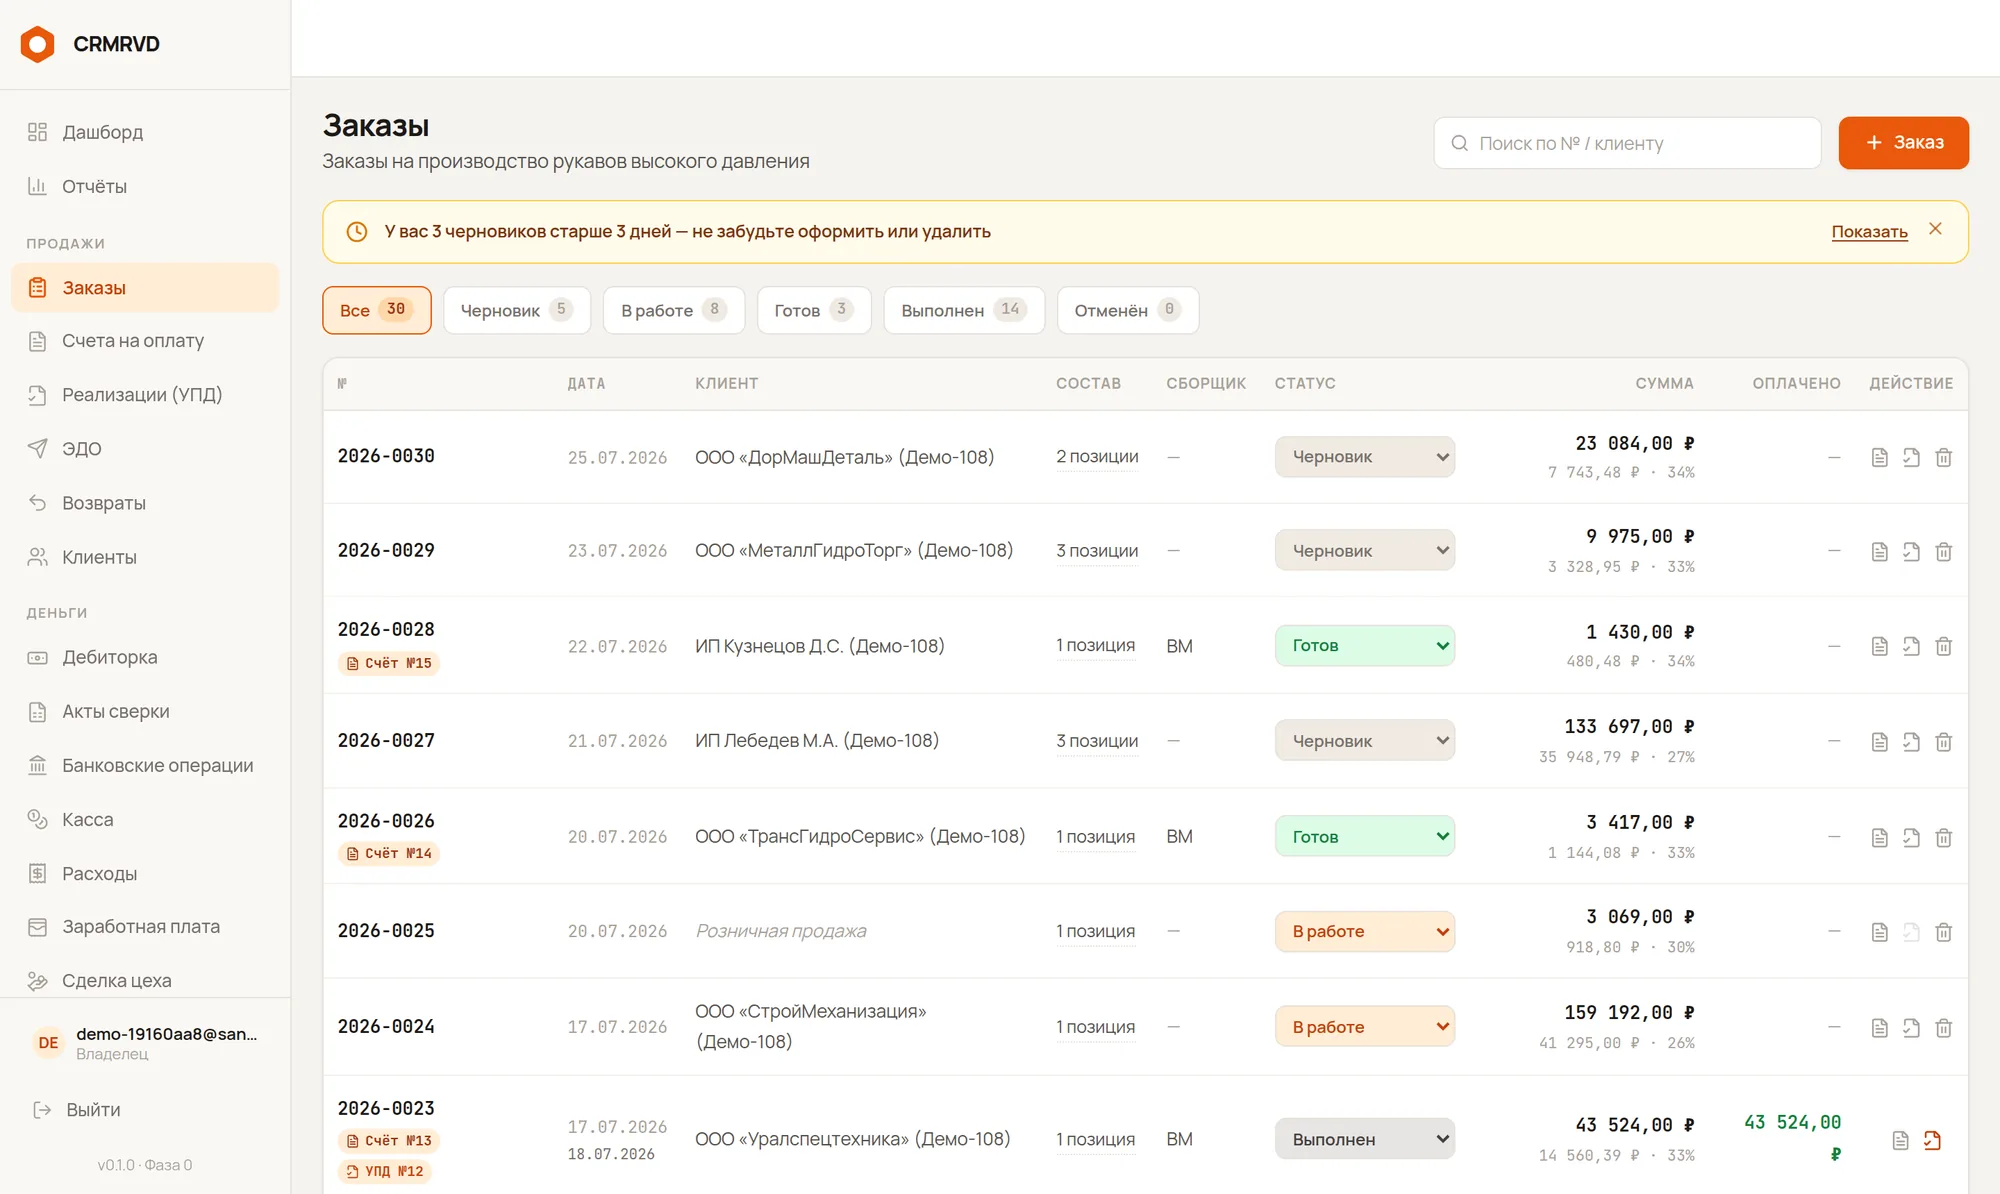Click the ДАТА column header
Image resolution: width=2000 pixels, height=1194 pixels.
[586, 384]
